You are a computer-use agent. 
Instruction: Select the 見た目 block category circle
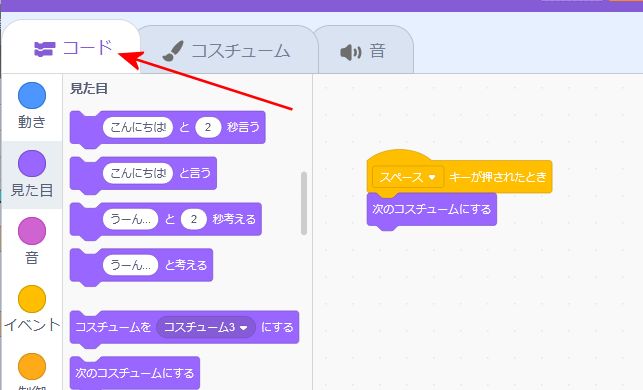[x=32, y=163]
